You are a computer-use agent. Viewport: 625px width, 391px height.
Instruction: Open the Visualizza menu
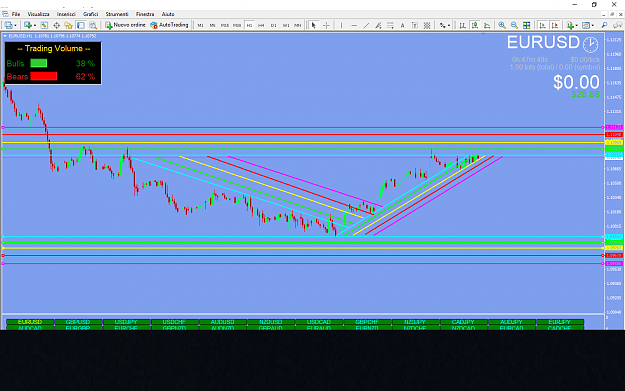pyautogui.click(x=38, y=14)
